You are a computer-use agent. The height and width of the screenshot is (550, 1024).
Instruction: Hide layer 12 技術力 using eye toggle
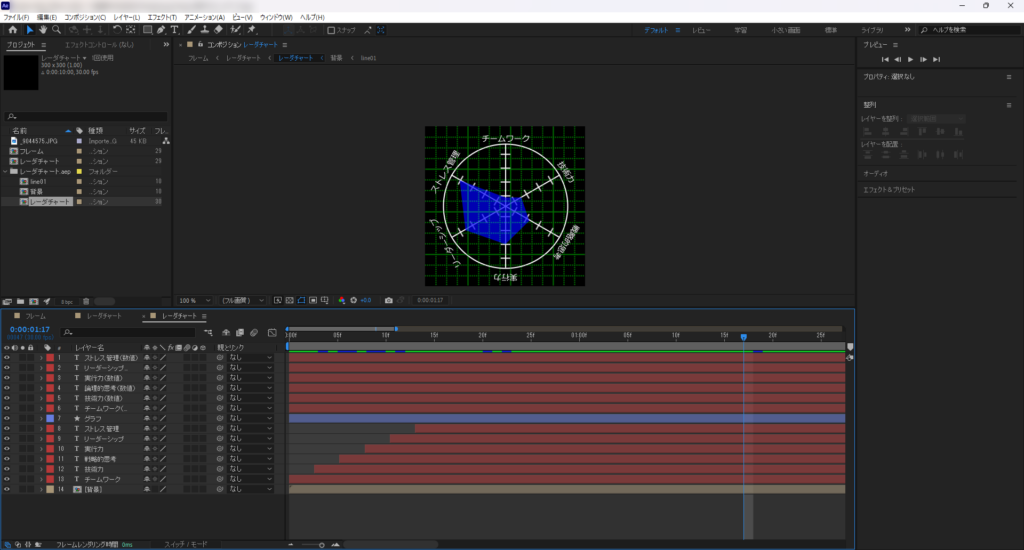(x=7, y=469)
